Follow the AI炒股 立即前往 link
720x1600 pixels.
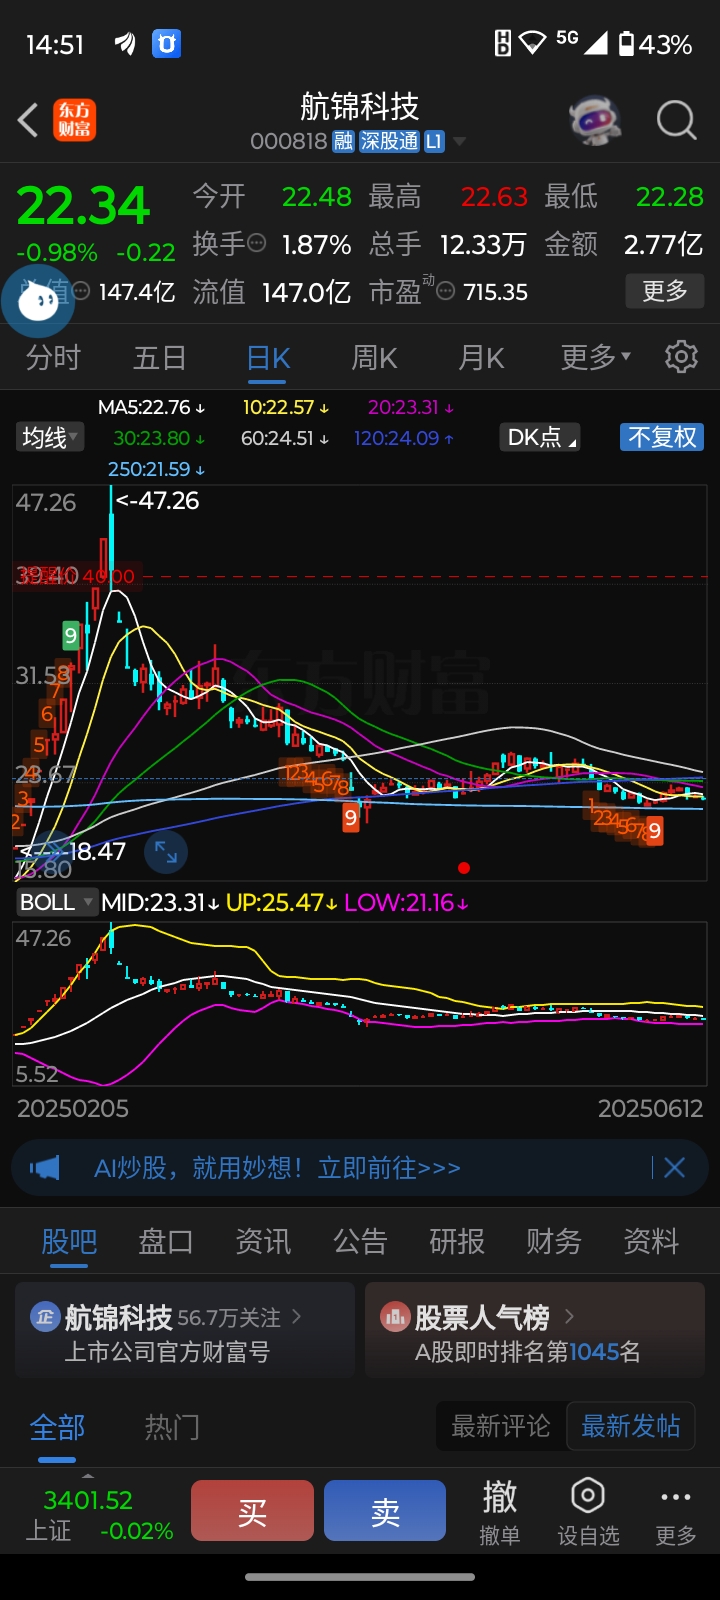click(277, 1168)
